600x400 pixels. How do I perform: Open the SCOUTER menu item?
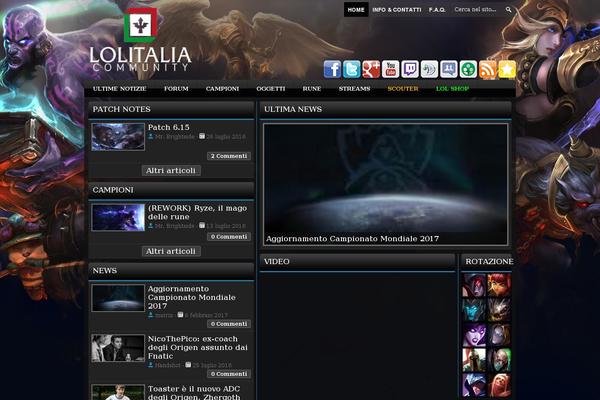click(403, 88)
